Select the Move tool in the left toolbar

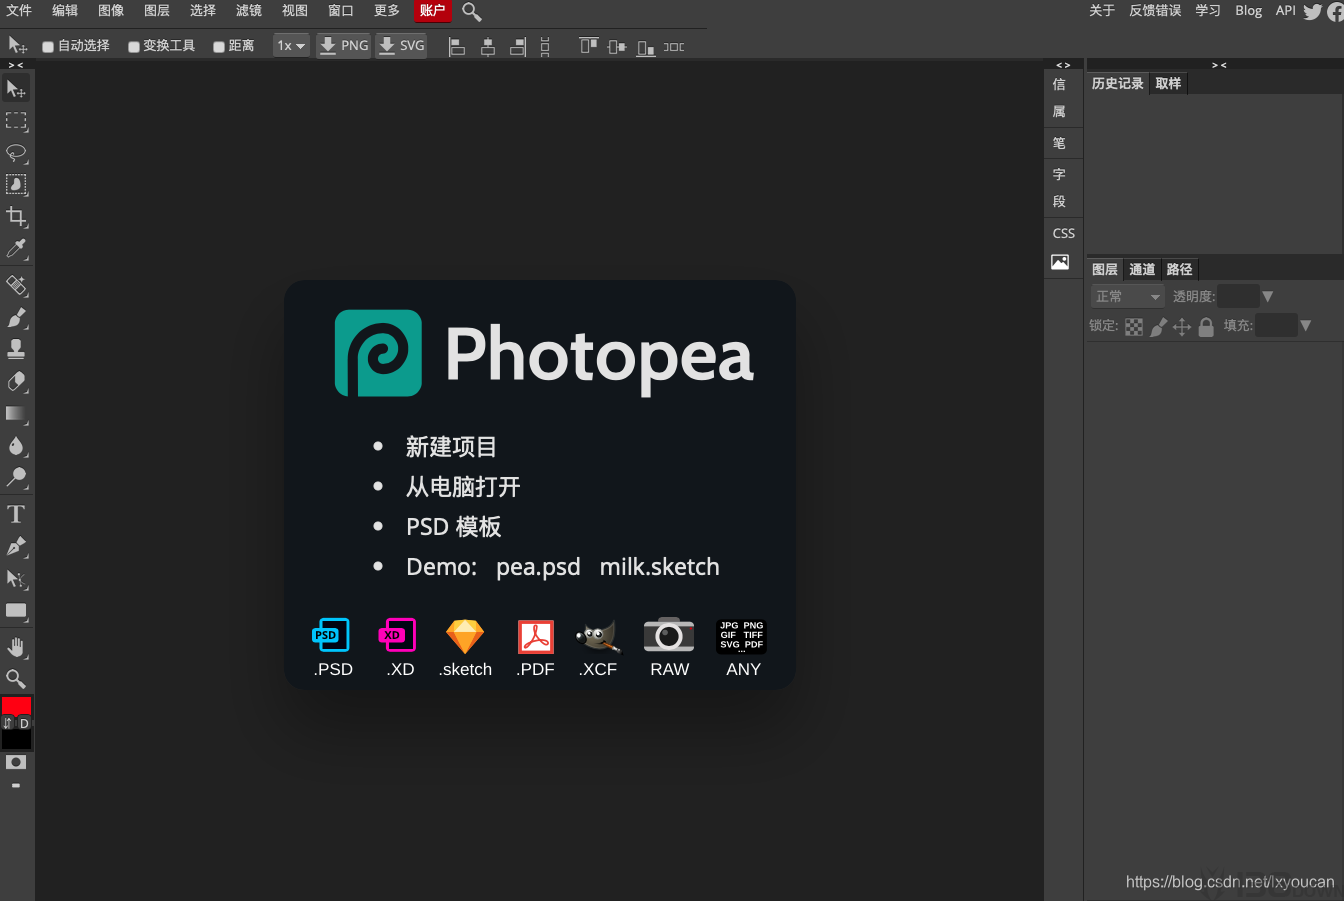tap(16, 89)
